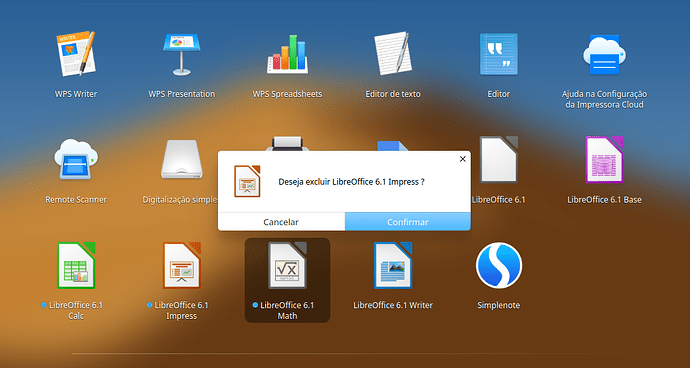Click the 'Remote Scanner' label
Viewport: 690px width, 368px height.
click(76, 200)
